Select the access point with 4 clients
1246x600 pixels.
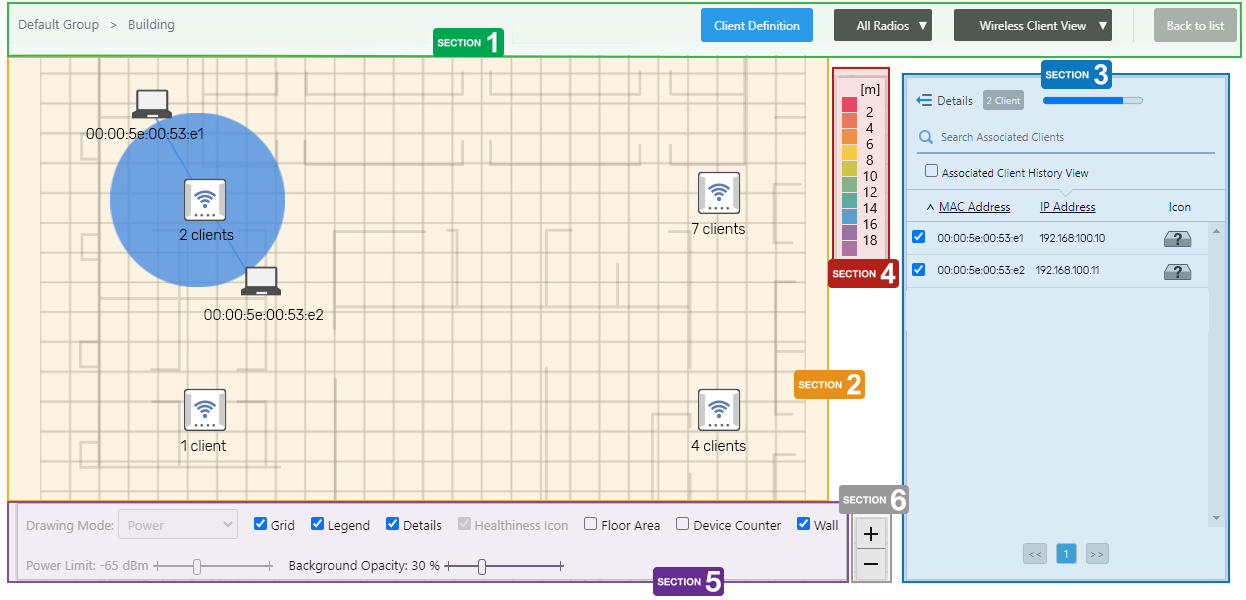(718, 410)
